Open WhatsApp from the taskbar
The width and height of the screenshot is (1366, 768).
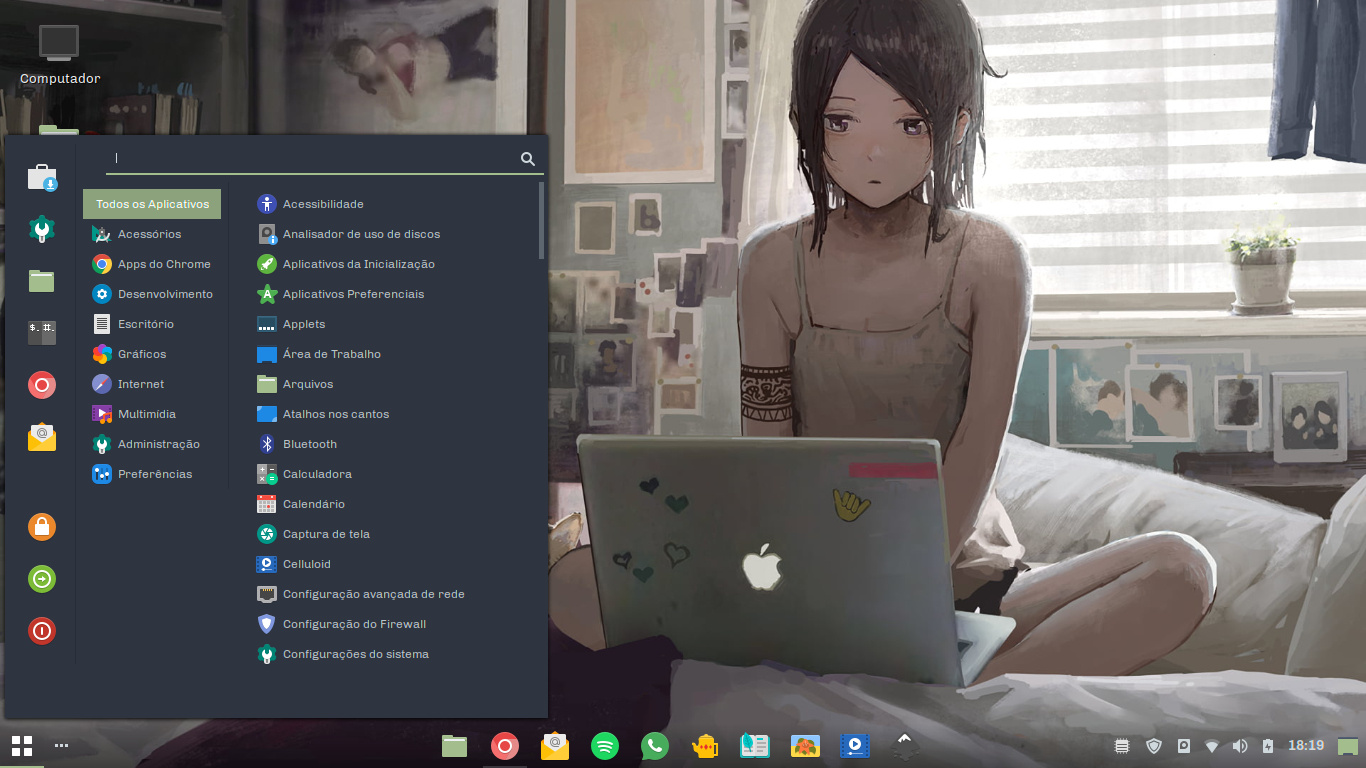654,745
